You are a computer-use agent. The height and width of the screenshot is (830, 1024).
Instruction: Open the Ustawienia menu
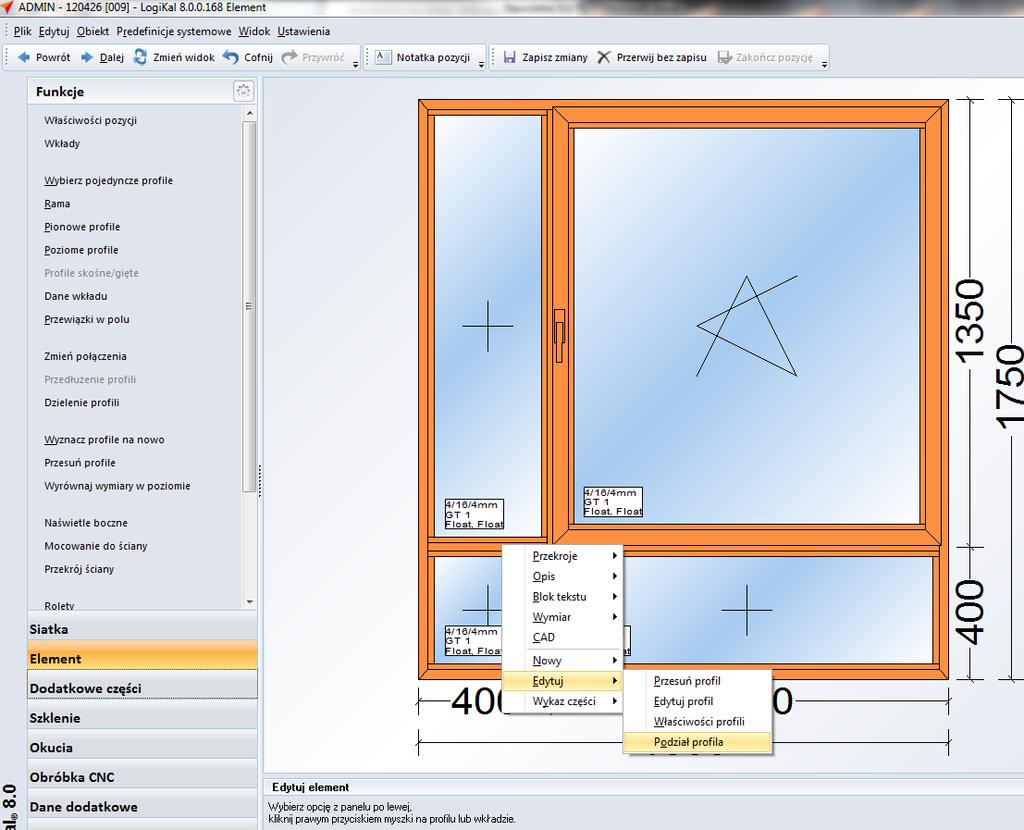(x=304, y=31)
